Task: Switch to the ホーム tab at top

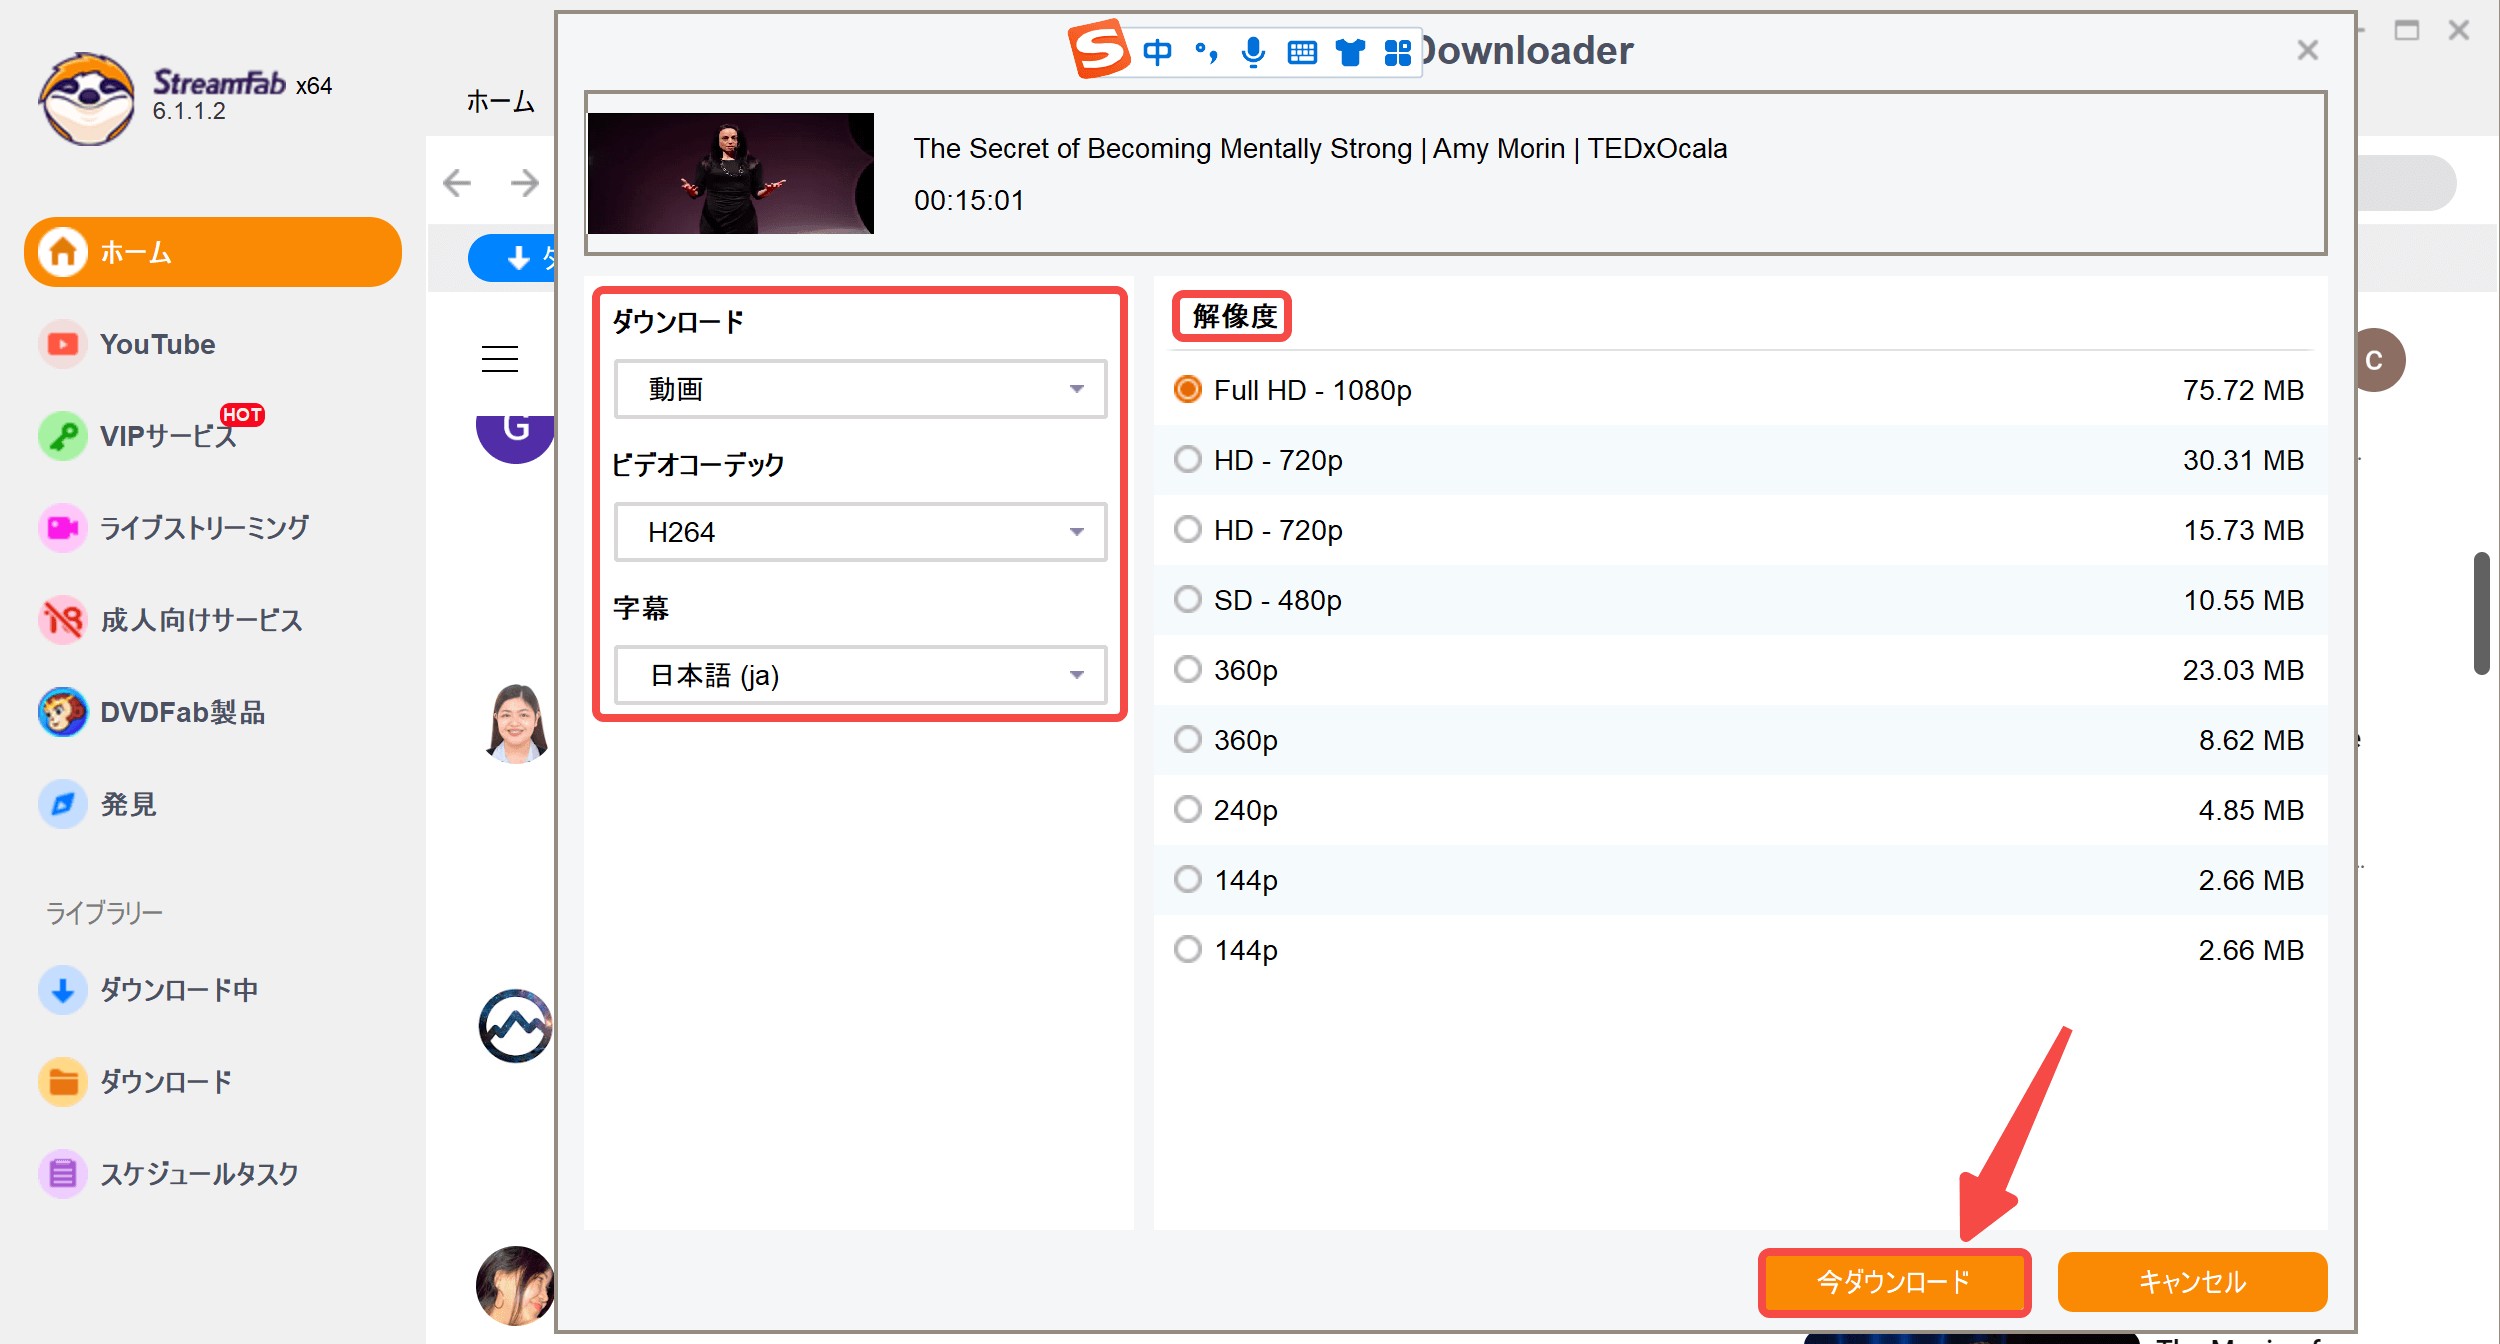Action: coord(501,102)
